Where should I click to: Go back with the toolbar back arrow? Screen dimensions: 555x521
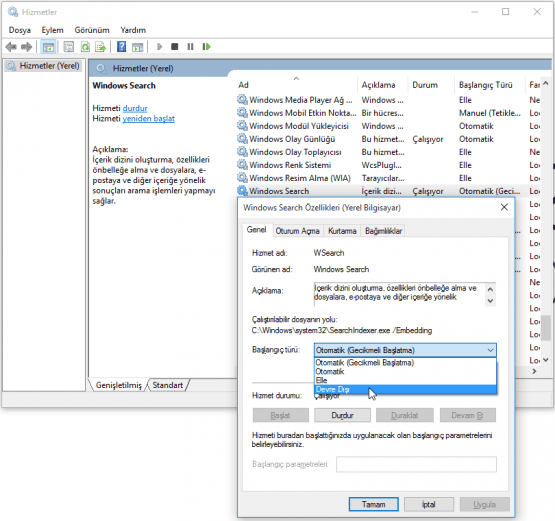(x=11, y=47)
